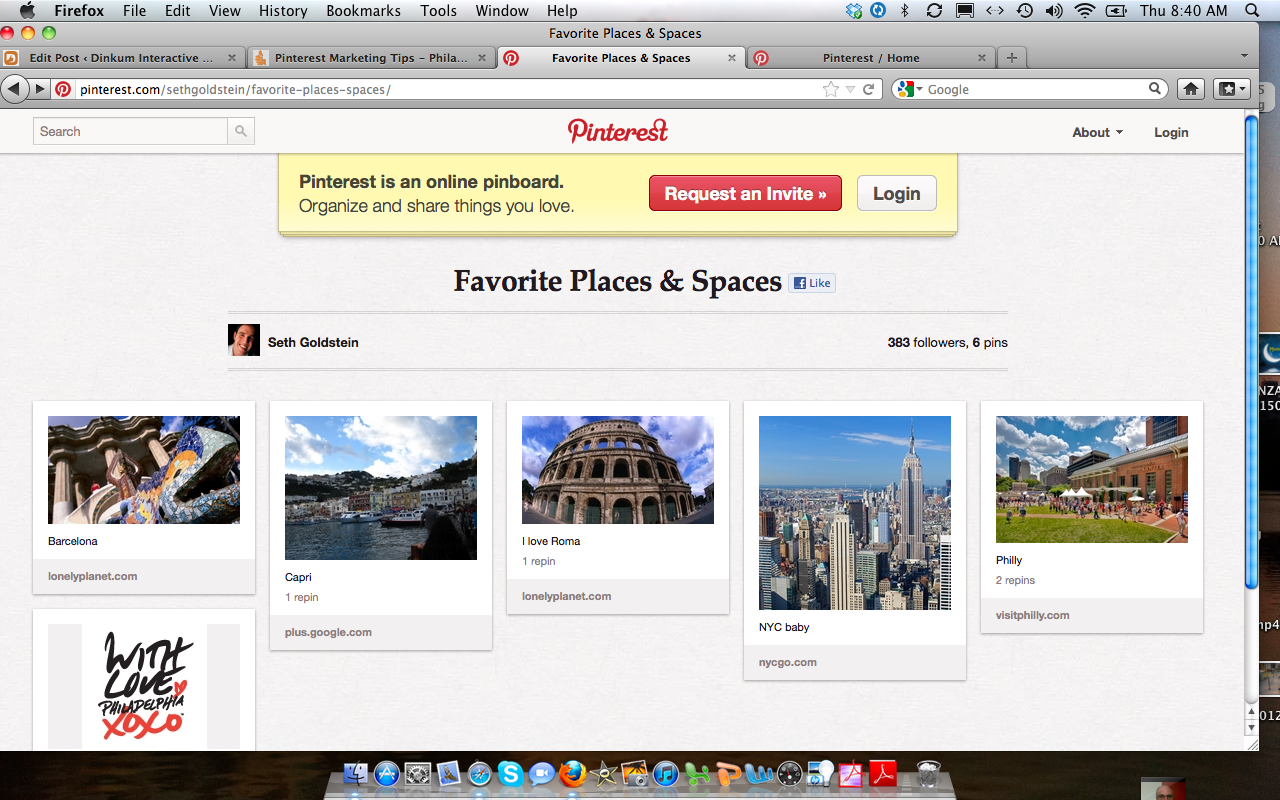Open iPhoto from the dock
The width and height of the screenshot is (1280, 800).
point(635,773)
